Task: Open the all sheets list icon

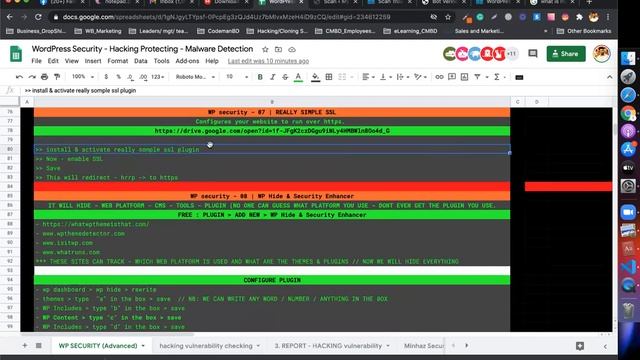Action: click(38, 346)
